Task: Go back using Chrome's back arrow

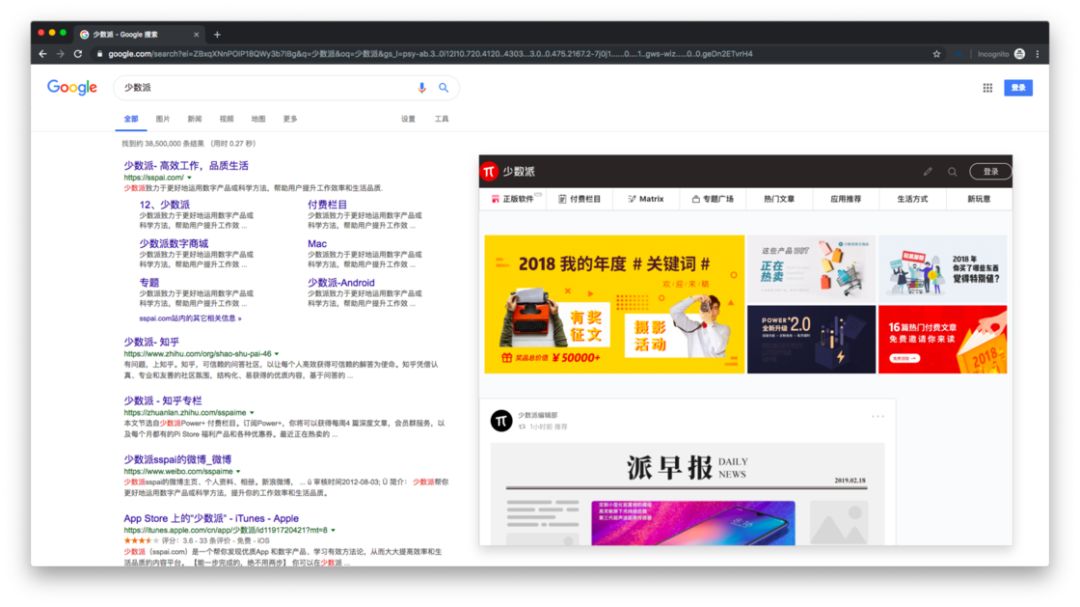Action: tap(43, 54)
